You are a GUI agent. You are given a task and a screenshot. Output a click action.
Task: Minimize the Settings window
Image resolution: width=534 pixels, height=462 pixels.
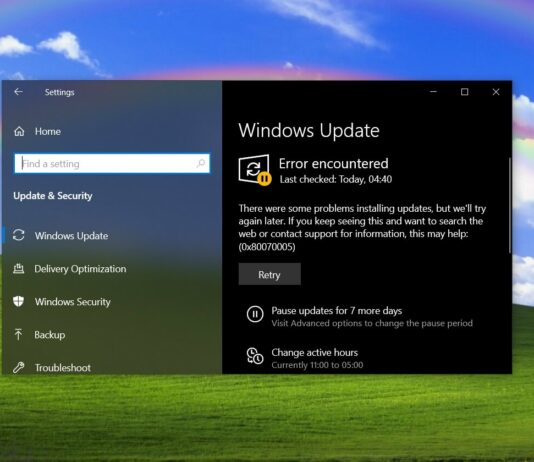tap(434, 92)
